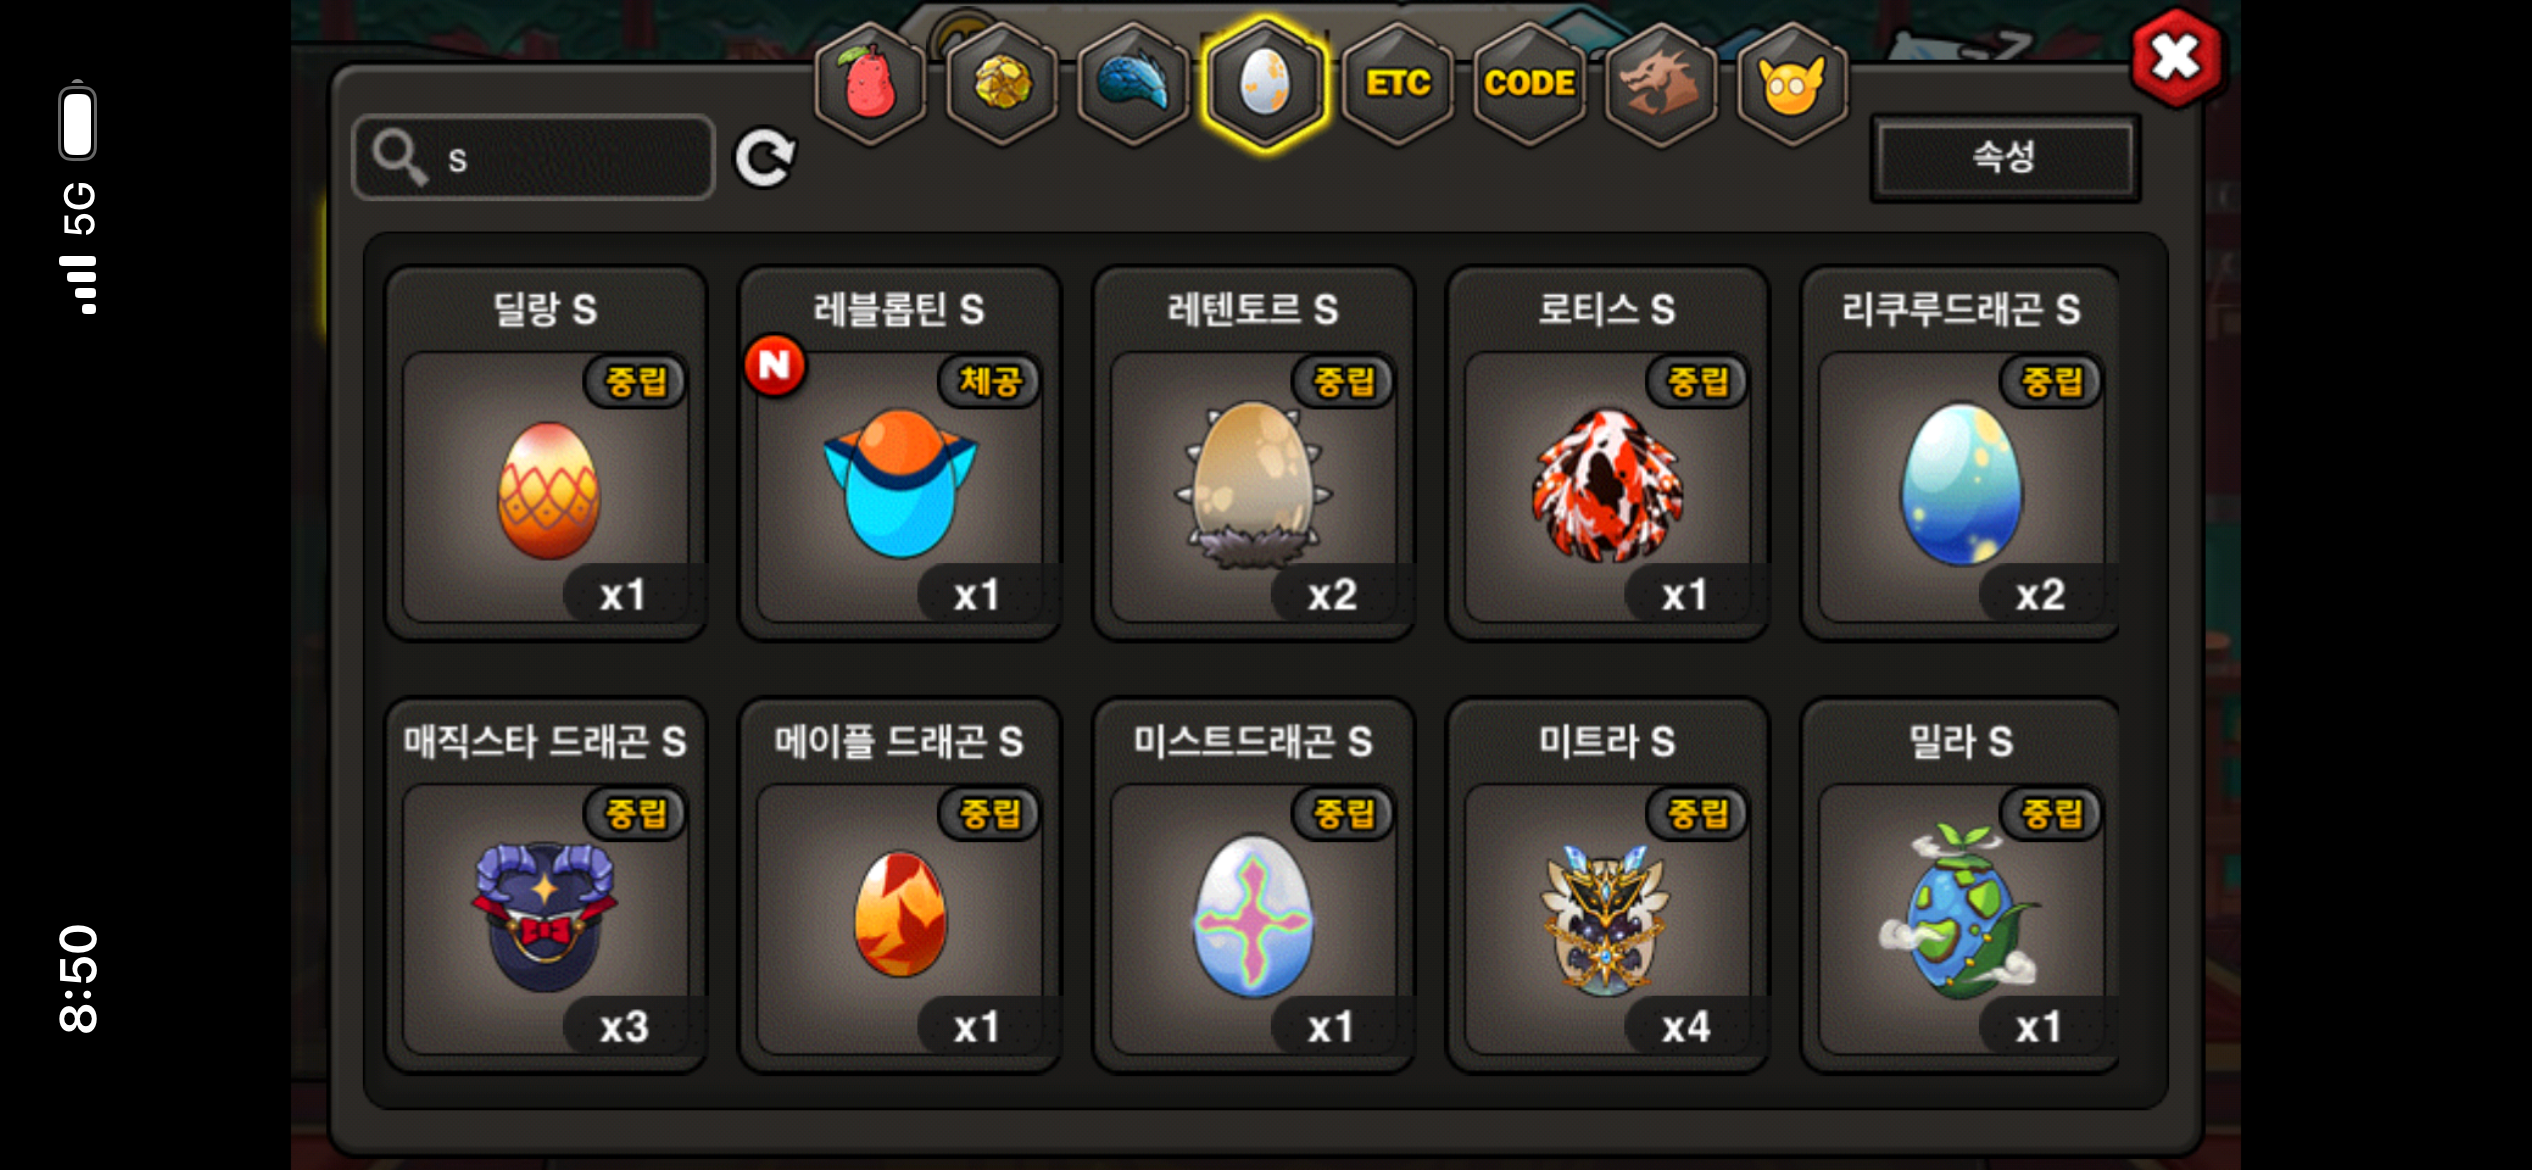Click the refresh arrow next to search
This screenshot has height=1170, width=2532.
pyautogui.click(x=765, y=158)
